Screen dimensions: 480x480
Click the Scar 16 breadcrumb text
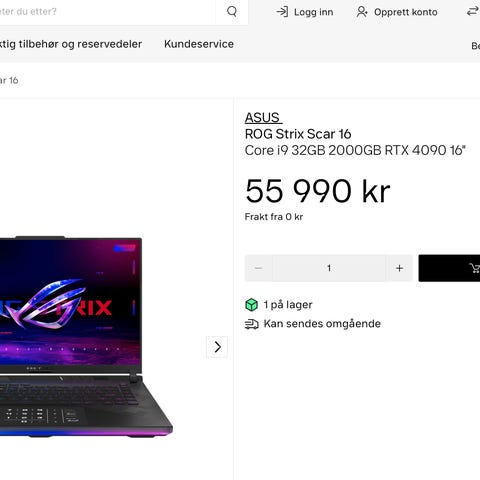point(9,80)
